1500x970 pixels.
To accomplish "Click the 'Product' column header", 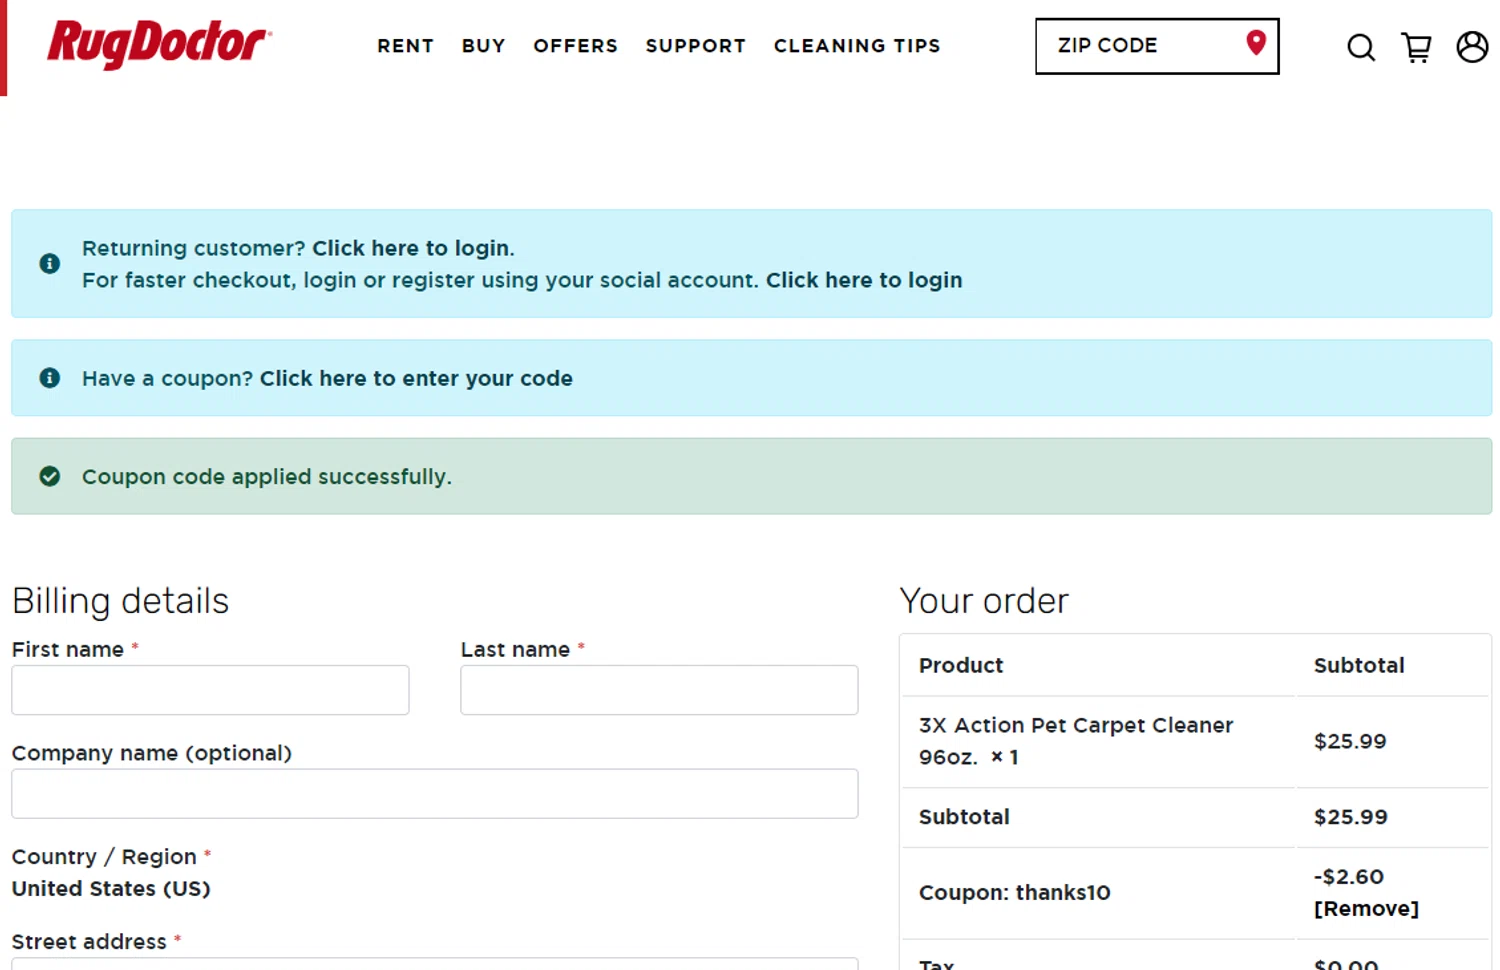I will click(x=961, y=666).
